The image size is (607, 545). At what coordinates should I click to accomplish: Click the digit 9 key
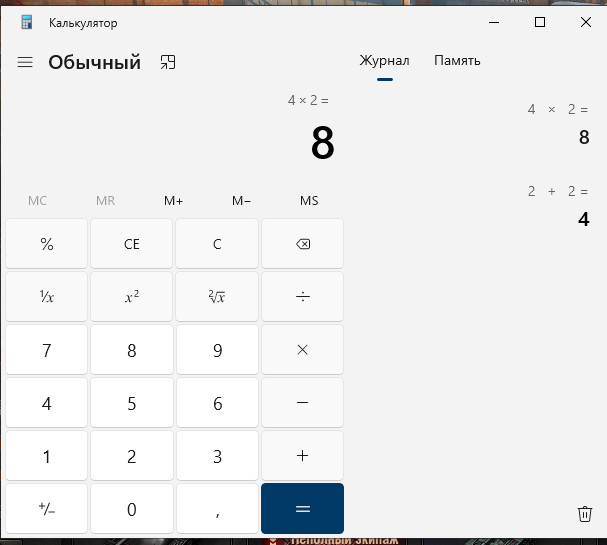coord(217,350)
